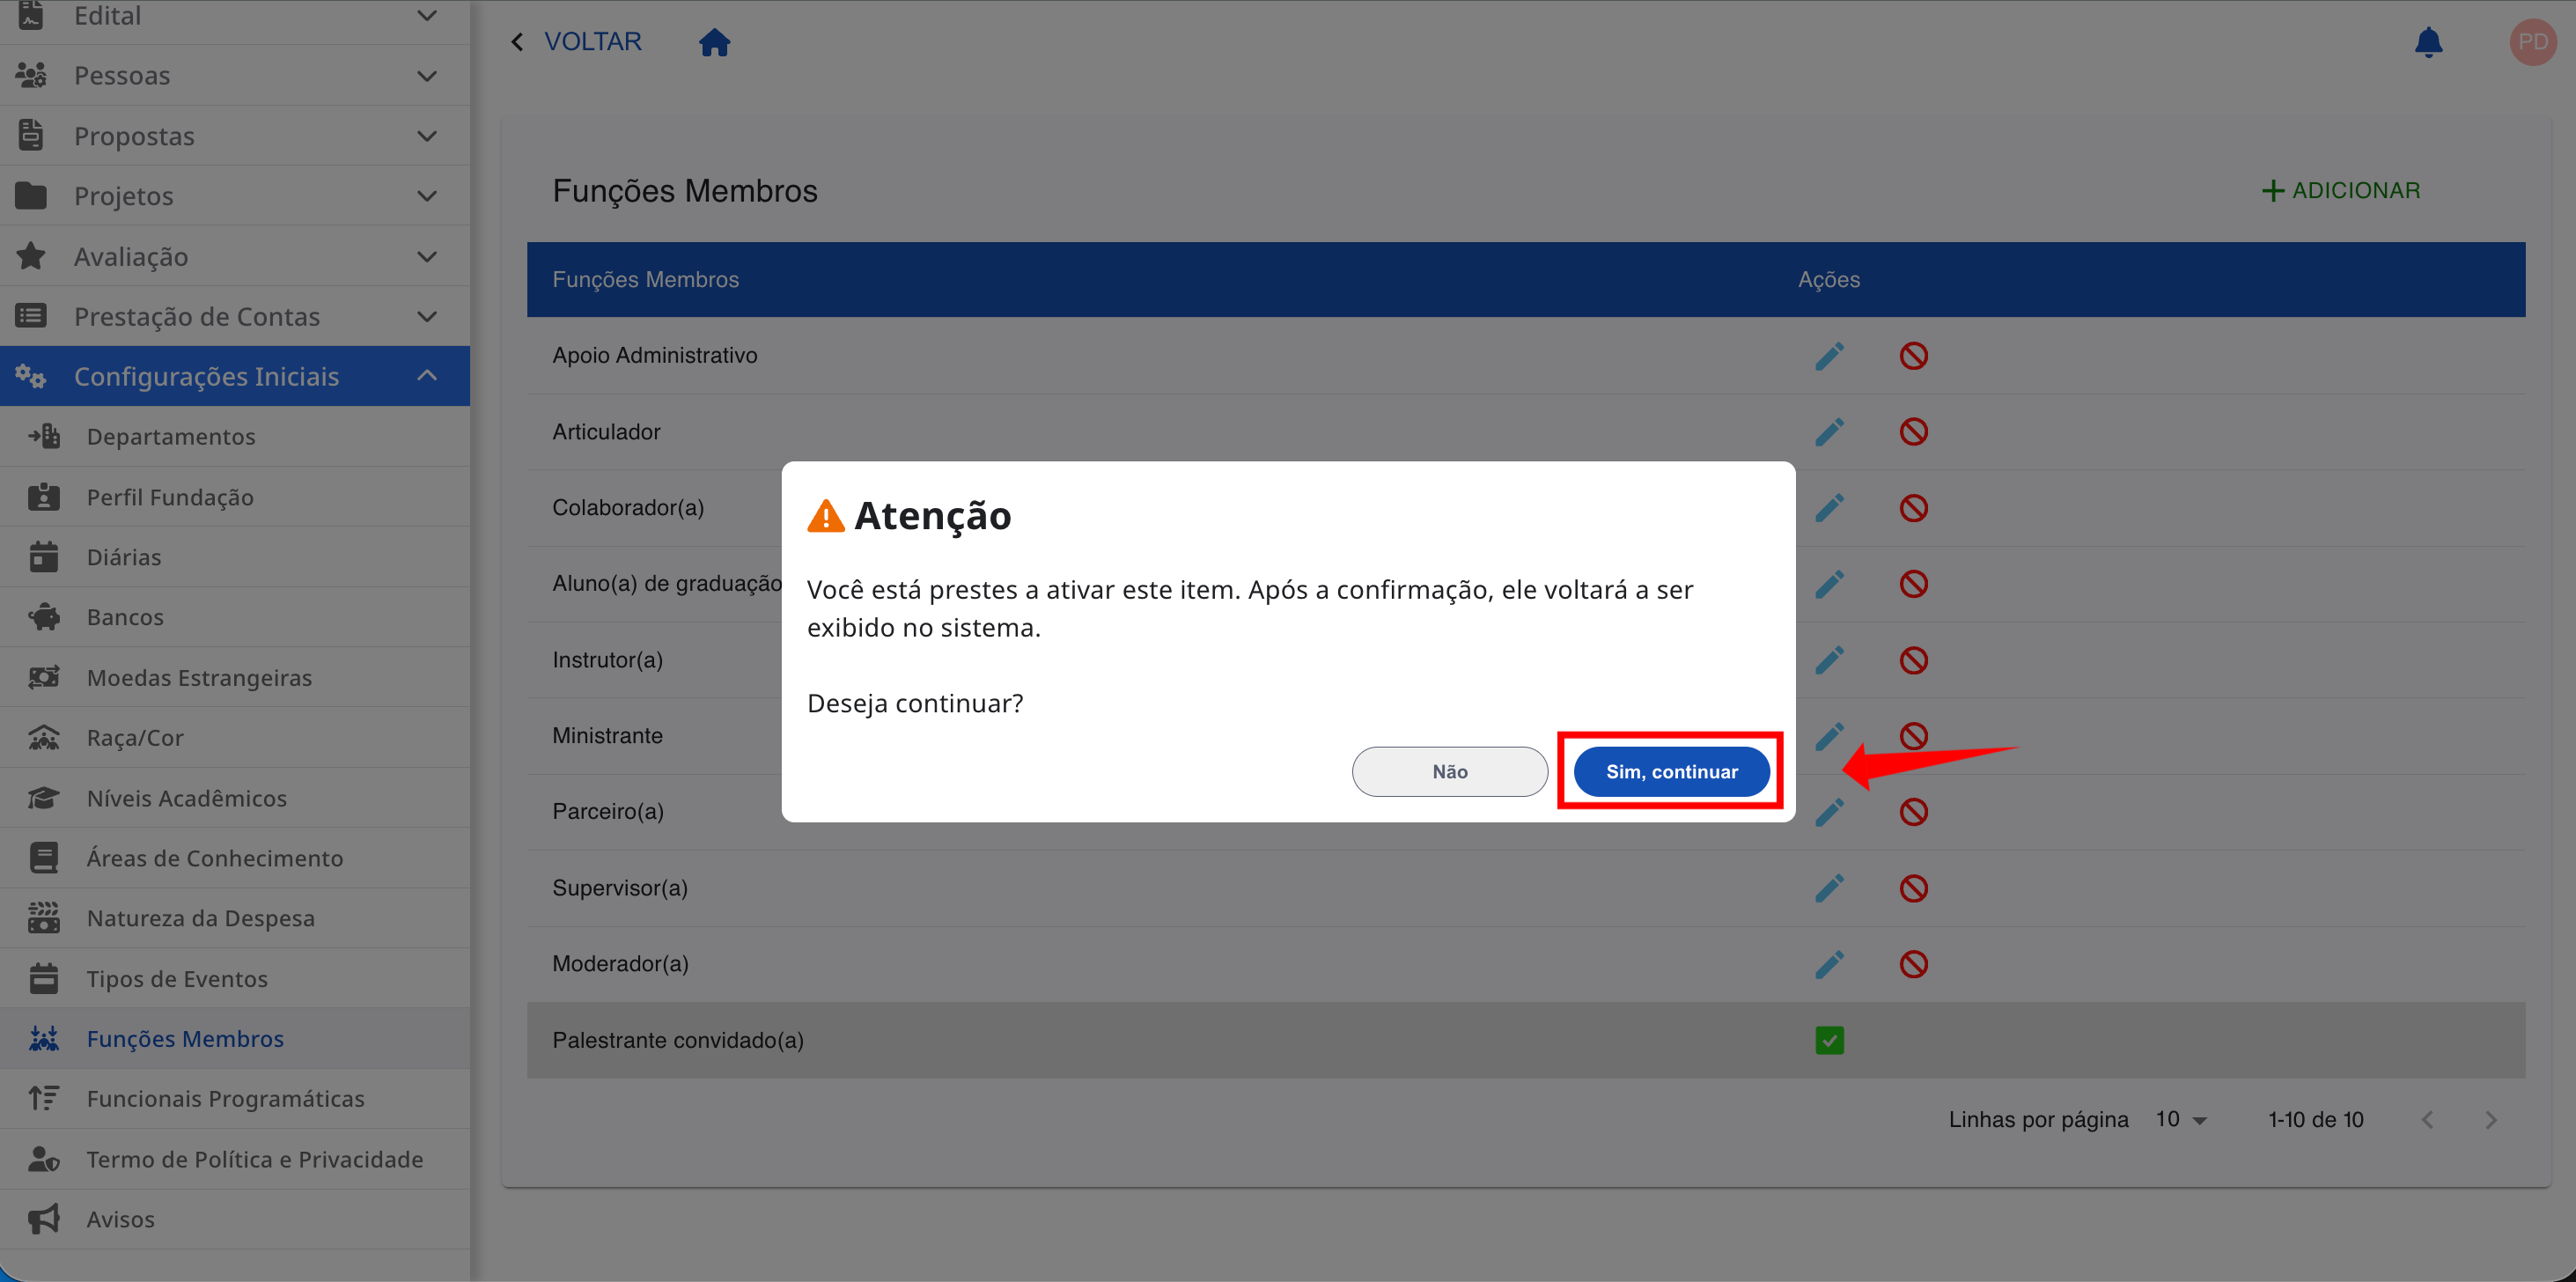
Task: Edit the Supervisor(a) row pencil
Action: tap(1829, 888)
